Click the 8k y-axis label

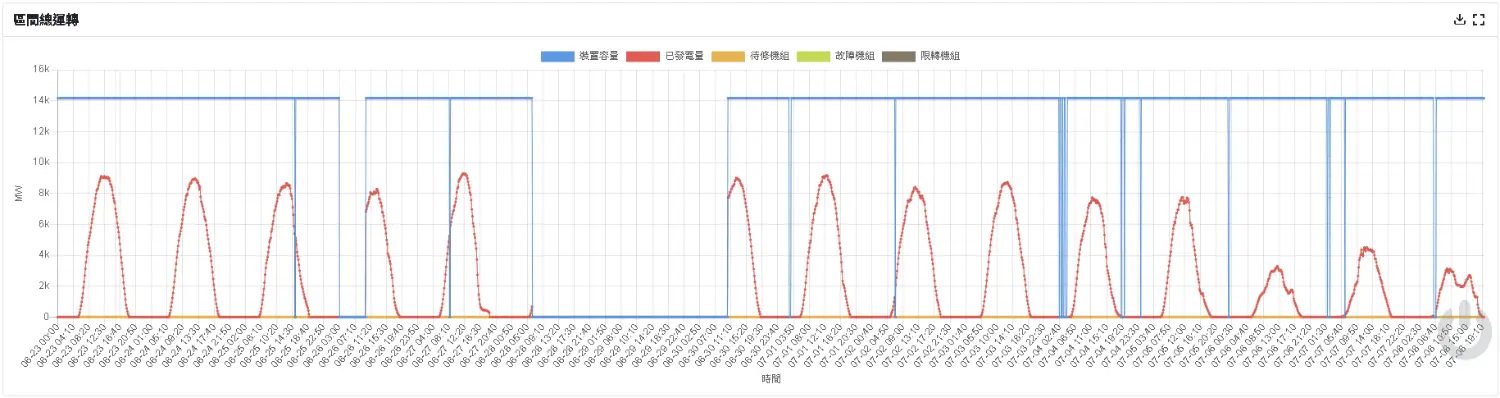tap(43, 194)
